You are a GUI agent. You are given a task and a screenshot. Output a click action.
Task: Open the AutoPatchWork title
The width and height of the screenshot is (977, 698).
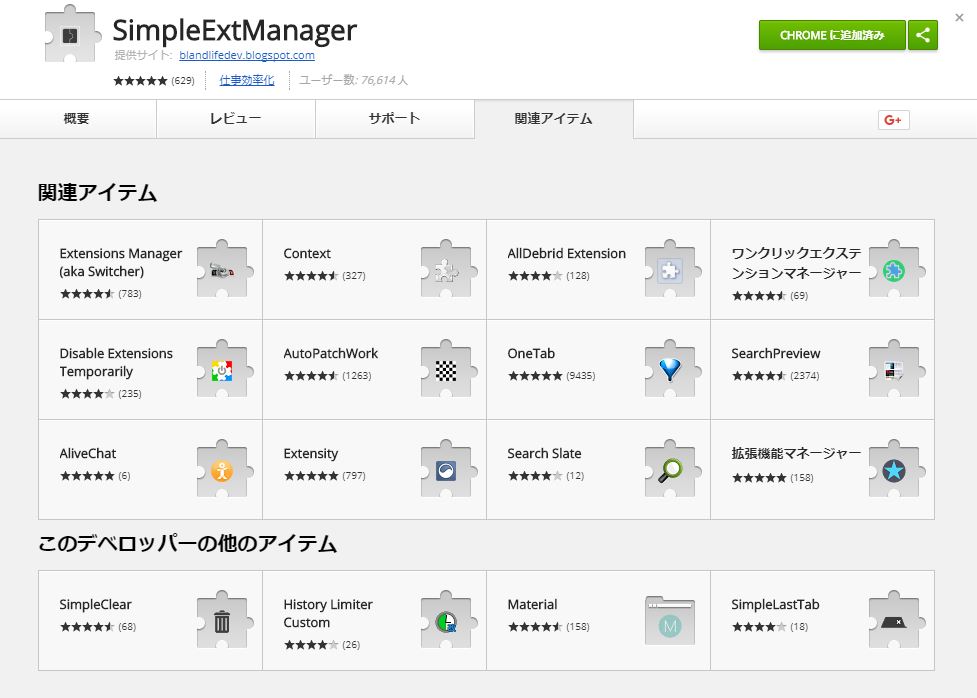coord(330,353)
